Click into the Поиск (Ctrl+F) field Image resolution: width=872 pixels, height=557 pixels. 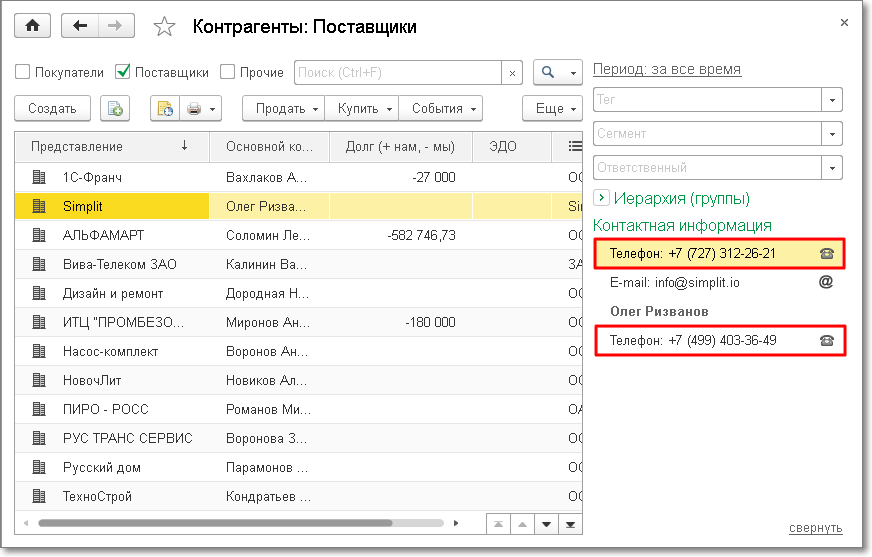point(397,73)
